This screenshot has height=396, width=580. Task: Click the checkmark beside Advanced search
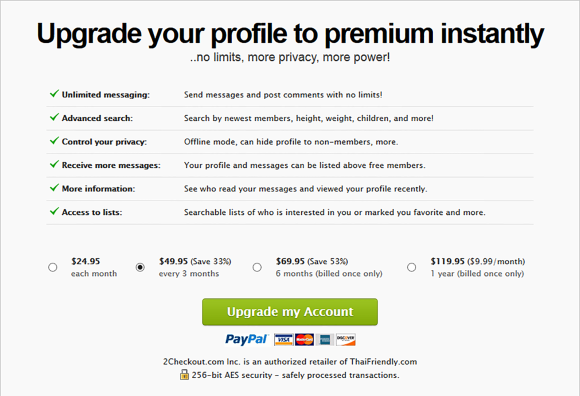54,117
